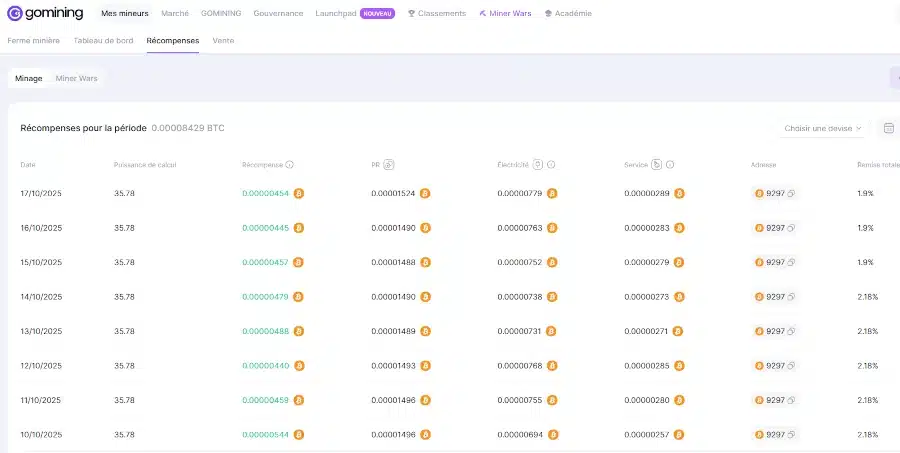The height and width of the screenshot is (453, 900).
Task: Open the Tableau de bord tab
Action: pyautogui.click(x=103, y=41)
